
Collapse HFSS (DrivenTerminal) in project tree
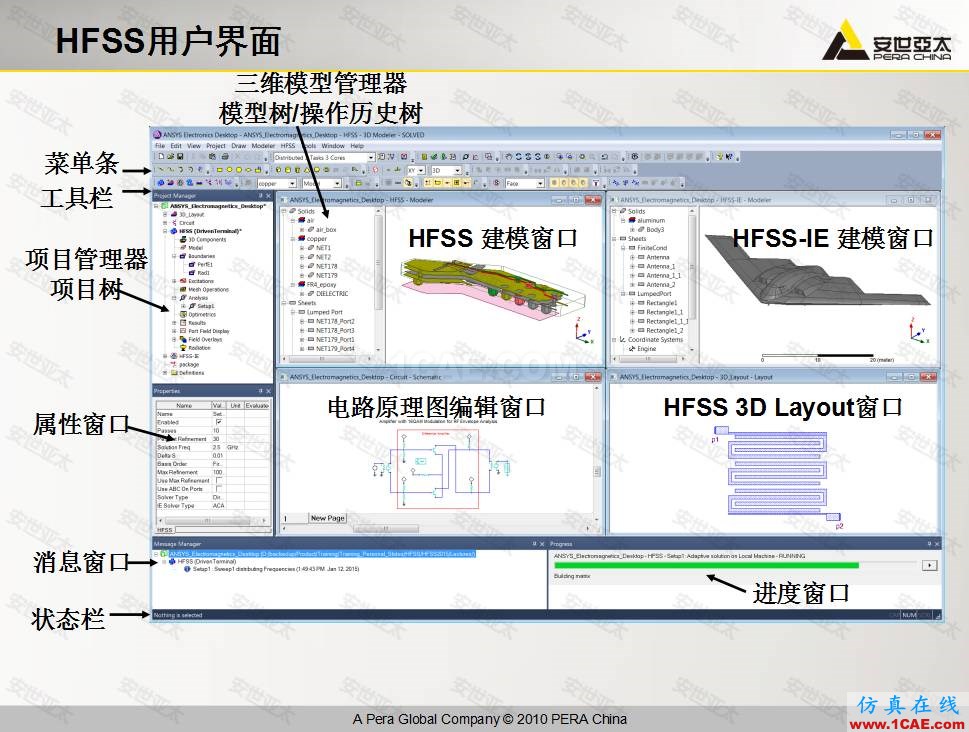[x=166, y=231]
